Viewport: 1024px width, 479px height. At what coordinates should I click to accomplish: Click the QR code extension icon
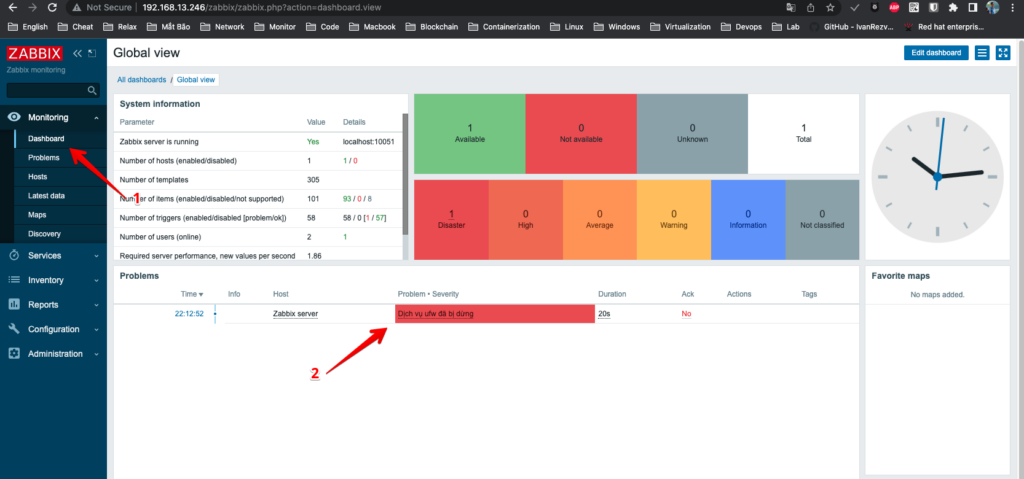(914, 8)
